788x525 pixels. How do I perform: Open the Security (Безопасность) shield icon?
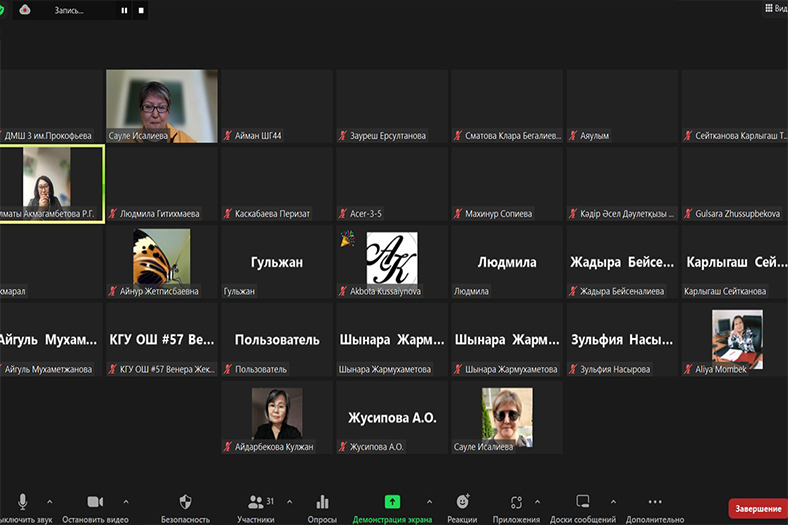coord(185,502)
